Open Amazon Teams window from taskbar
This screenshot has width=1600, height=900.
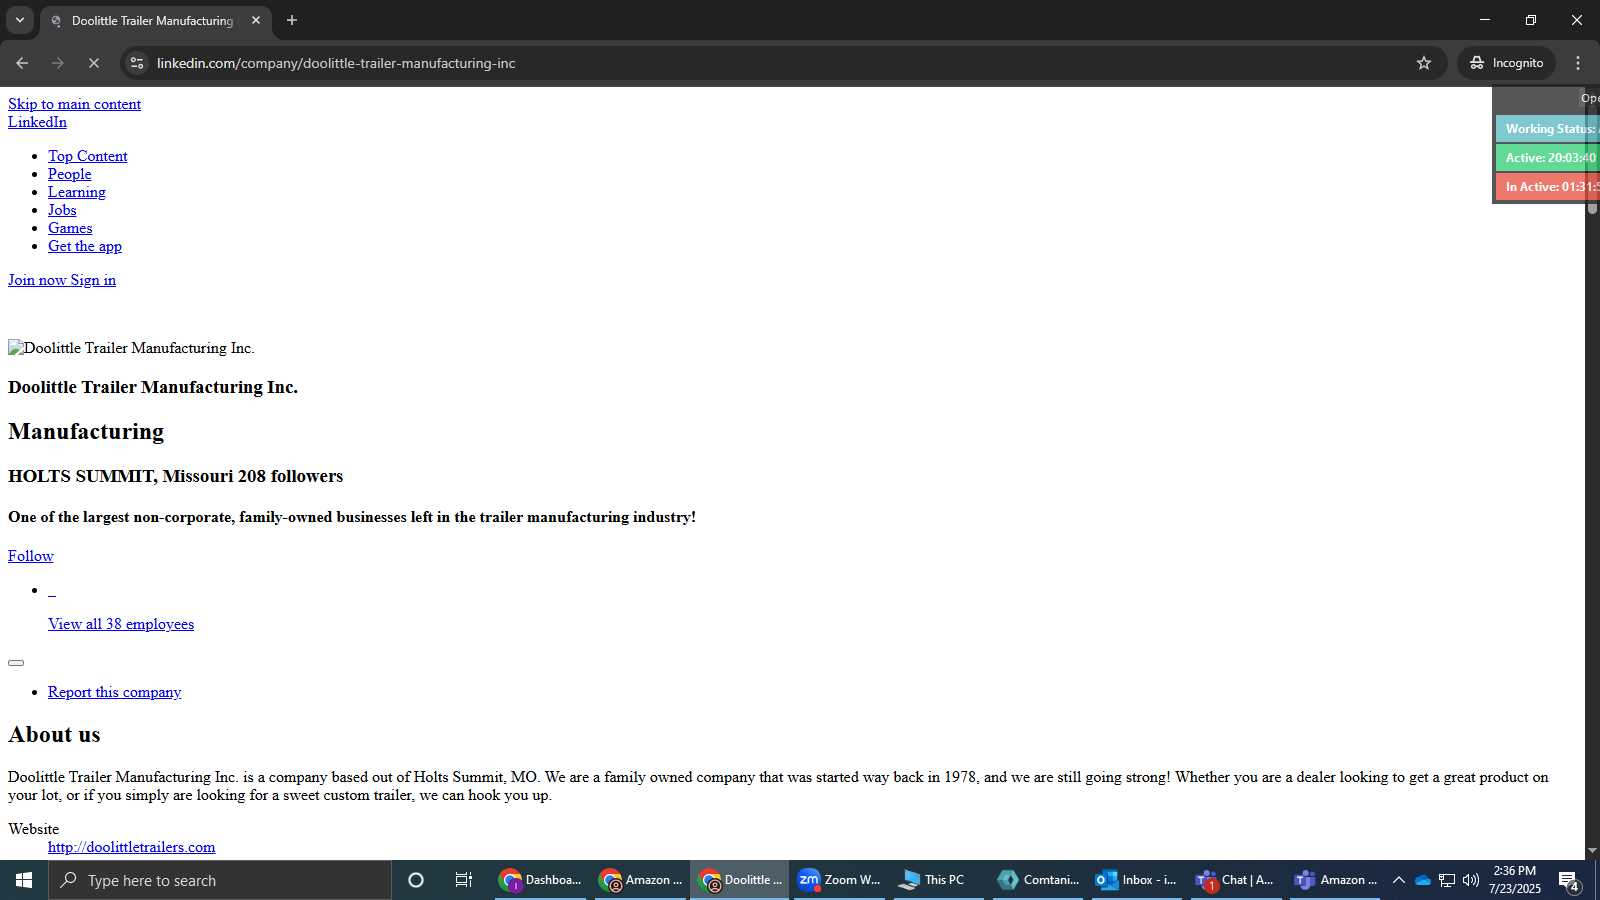coord(1335,880)
